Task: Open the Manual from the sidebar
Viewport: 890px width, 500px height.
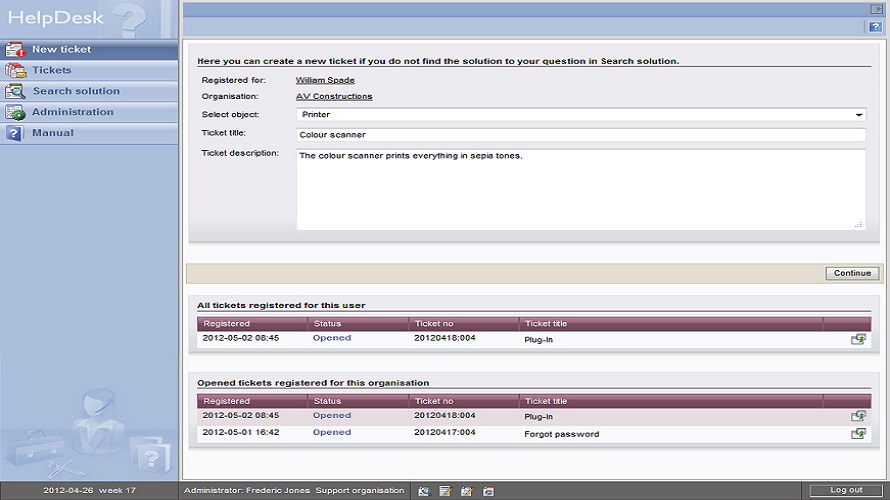Action: coord(89,133)
